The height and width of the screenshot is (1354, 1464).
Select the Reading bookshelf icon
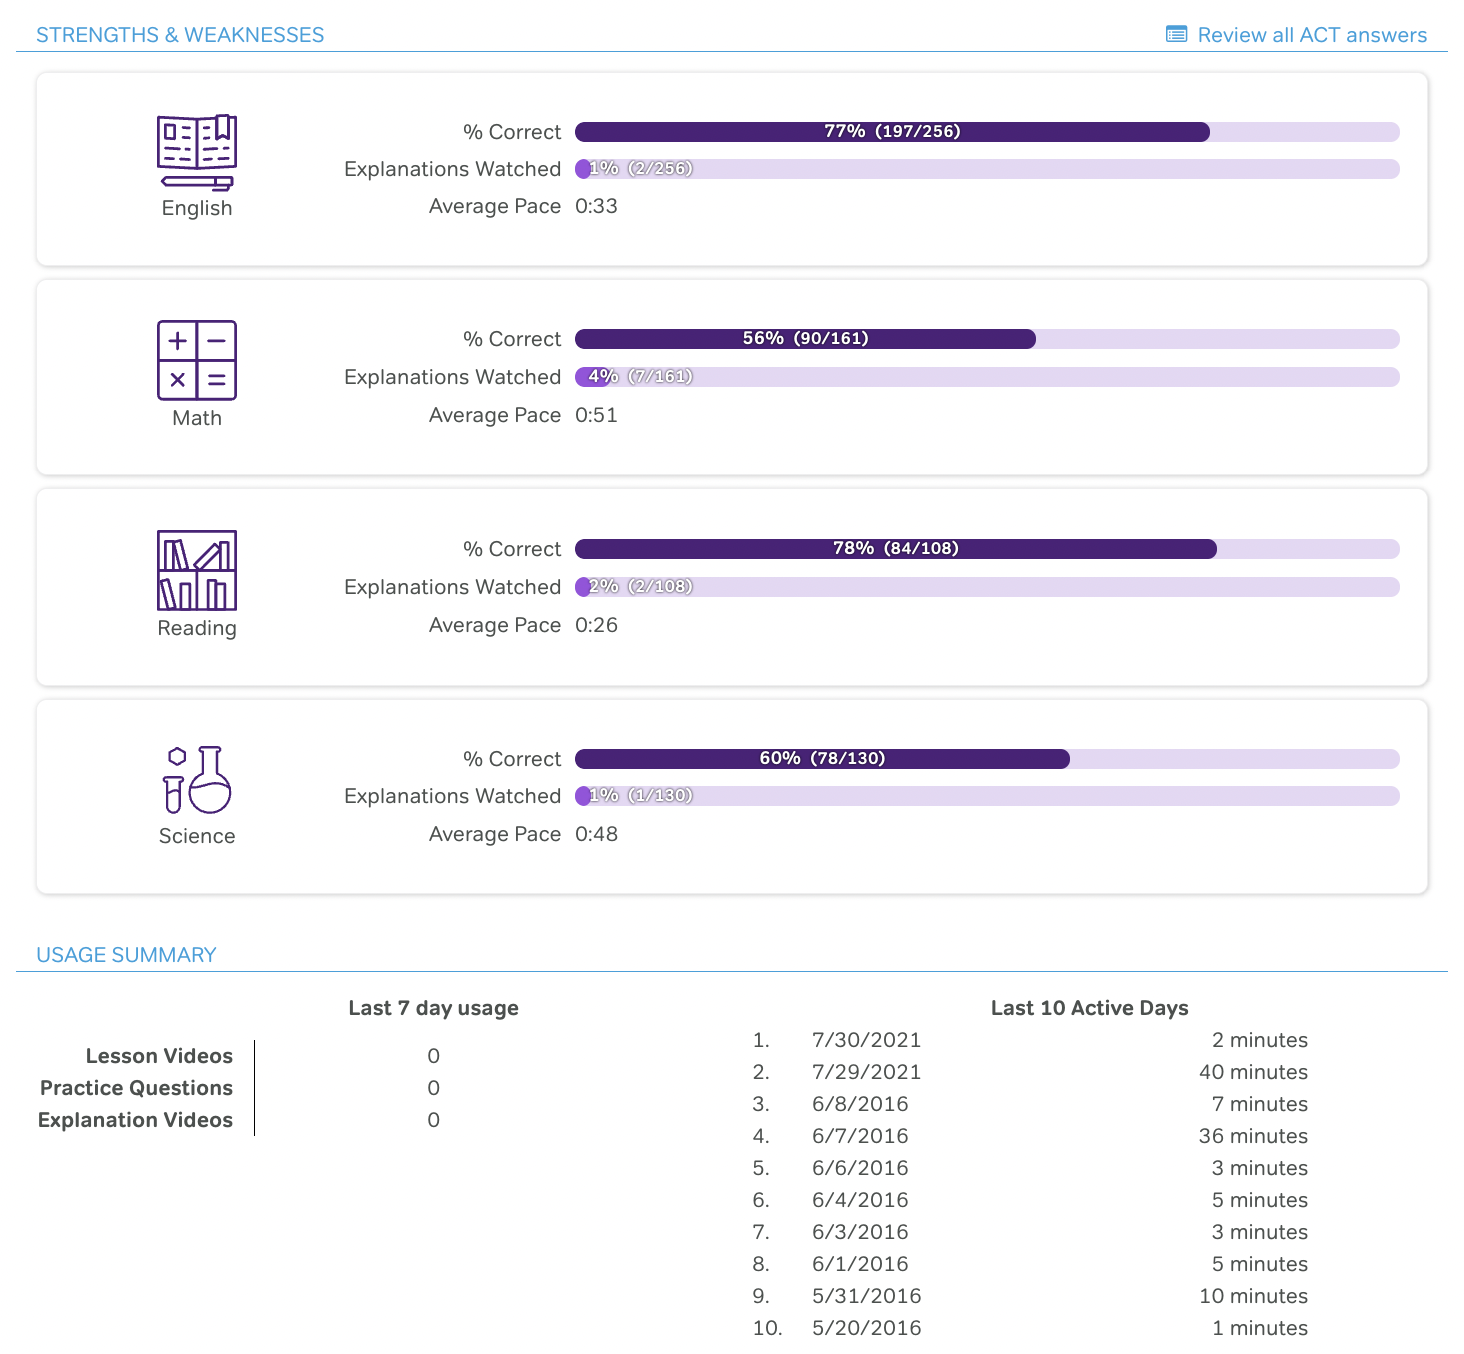pyautogui.click(x=196, y=572)
